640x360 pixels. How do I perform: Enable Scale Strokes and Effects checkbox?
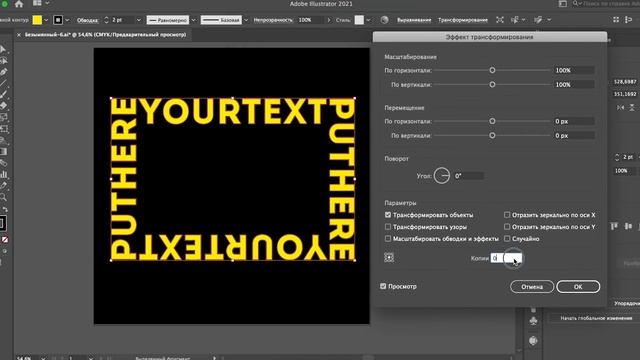(x=388, y=238)
